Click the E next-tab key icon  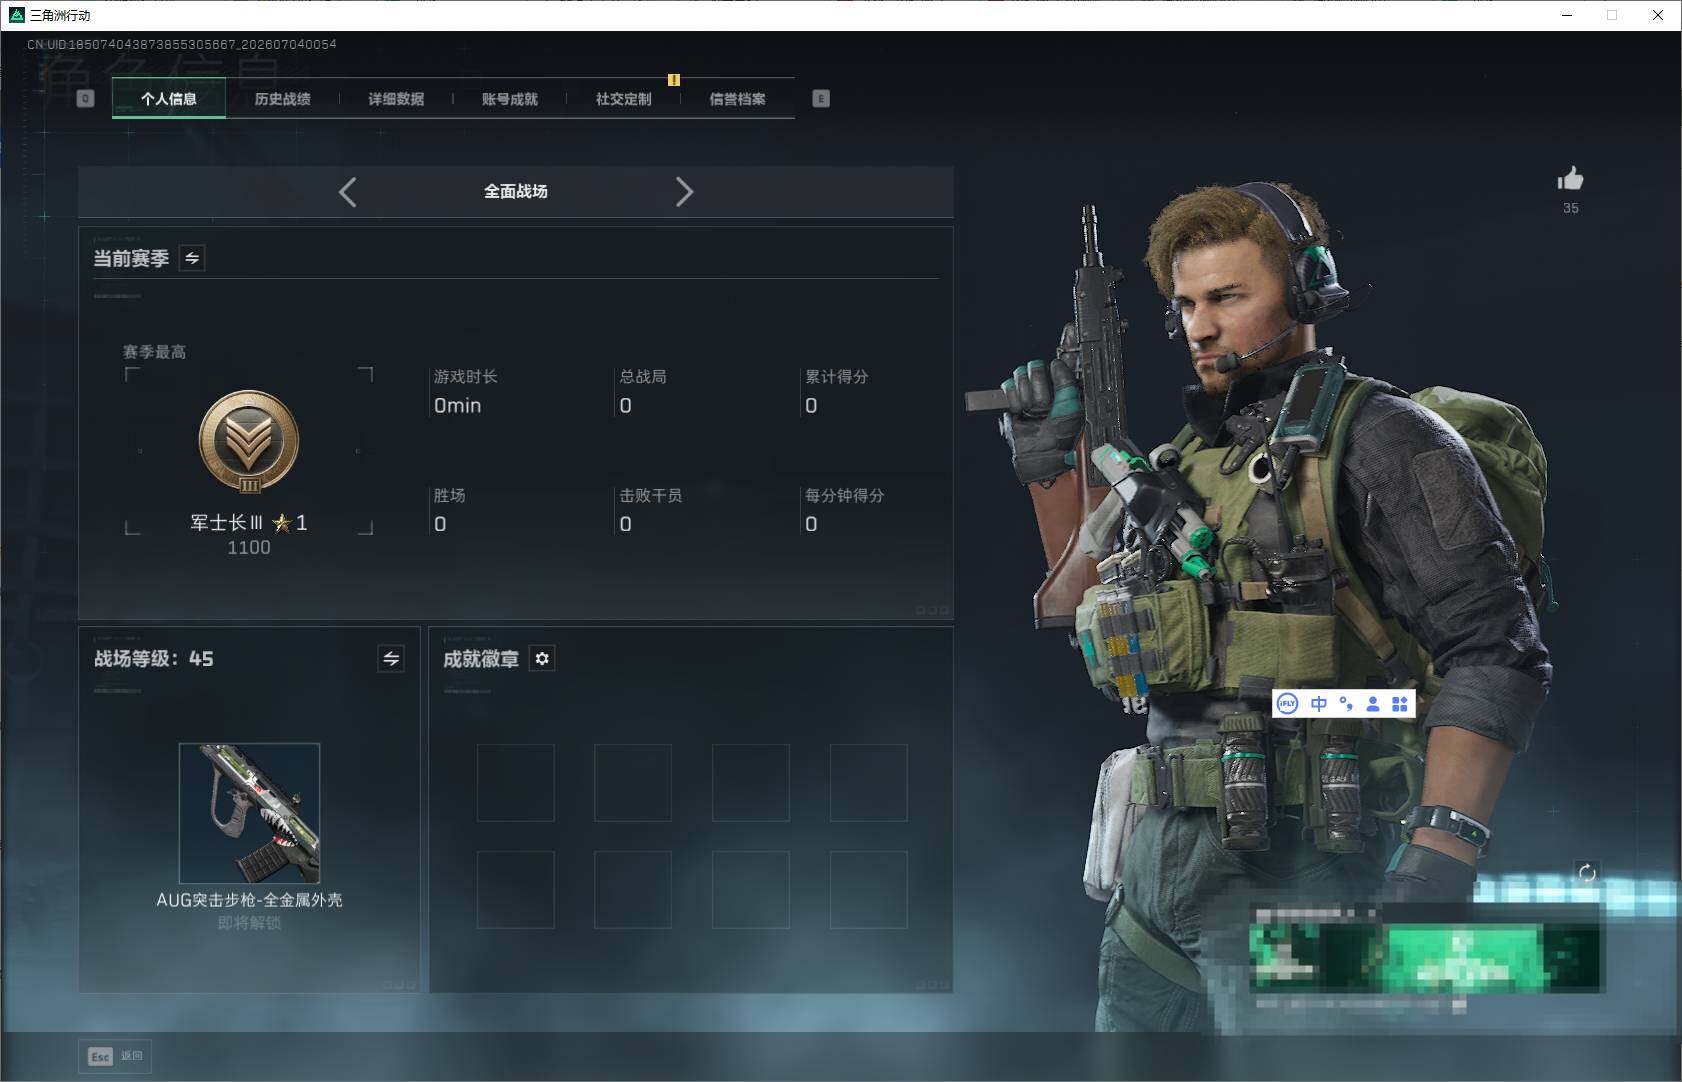tap(821, 98)
